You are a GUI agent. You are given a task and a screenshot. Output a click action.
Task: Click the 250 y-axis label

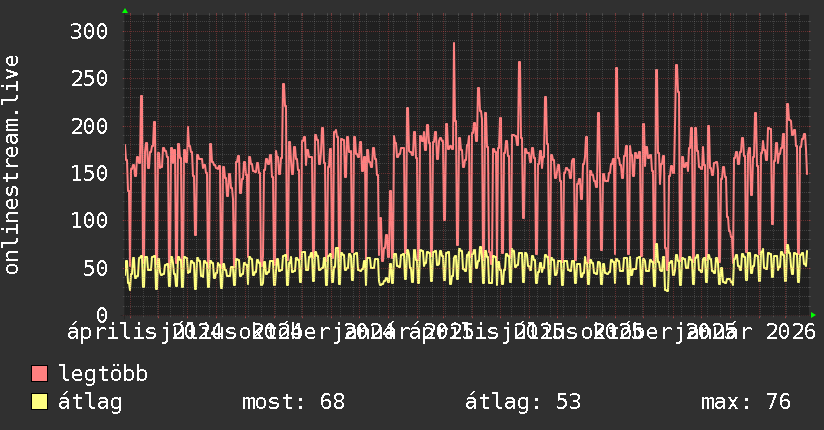(x=89, y=79)
